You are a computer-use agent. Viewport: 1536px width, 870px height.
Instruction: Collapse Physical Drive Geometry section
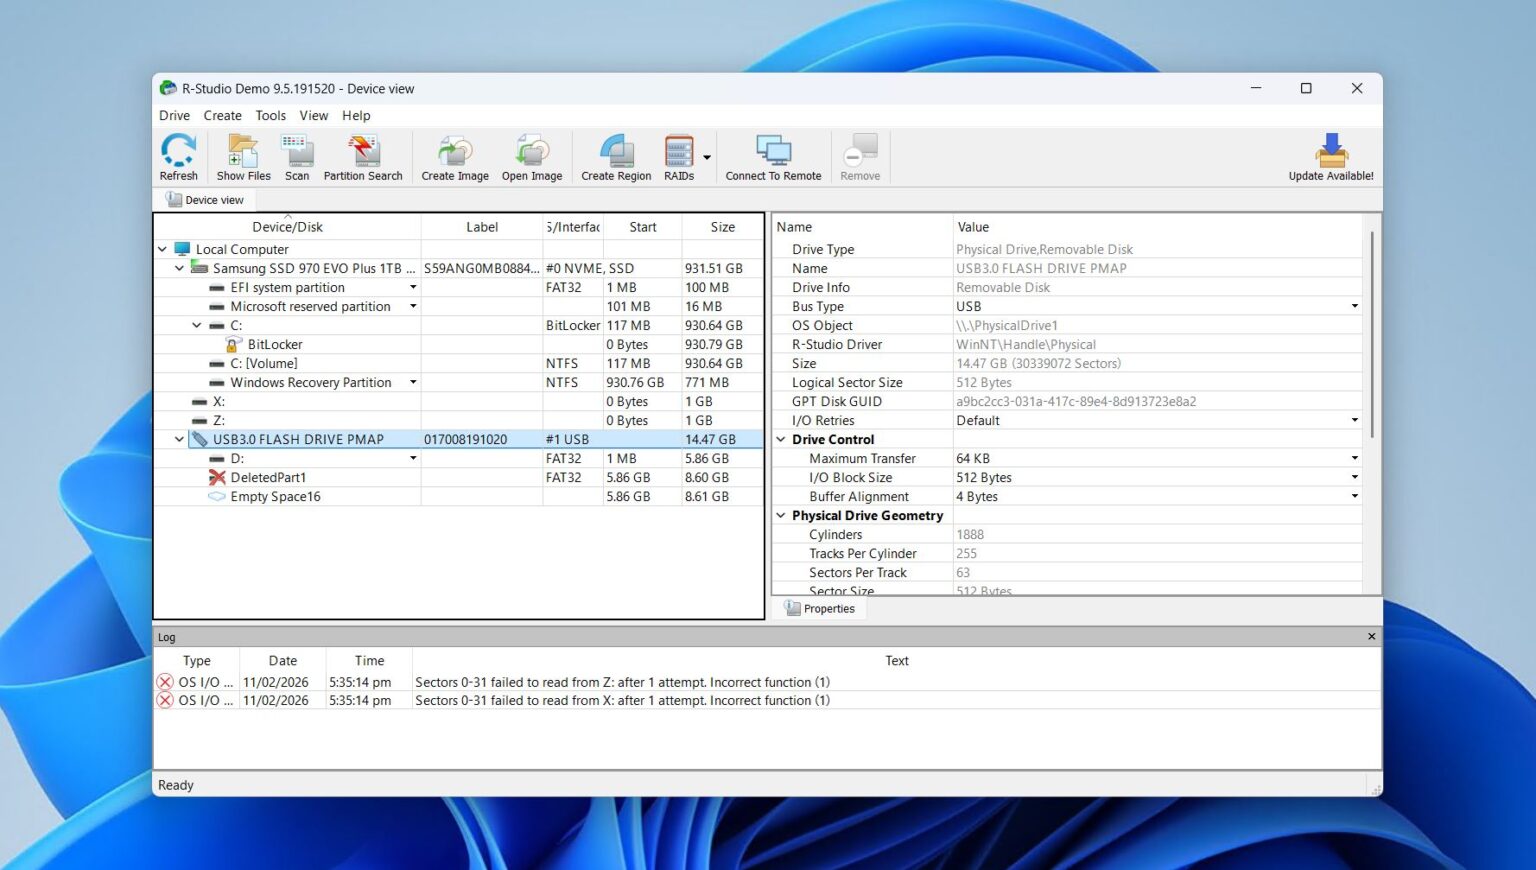781,515
